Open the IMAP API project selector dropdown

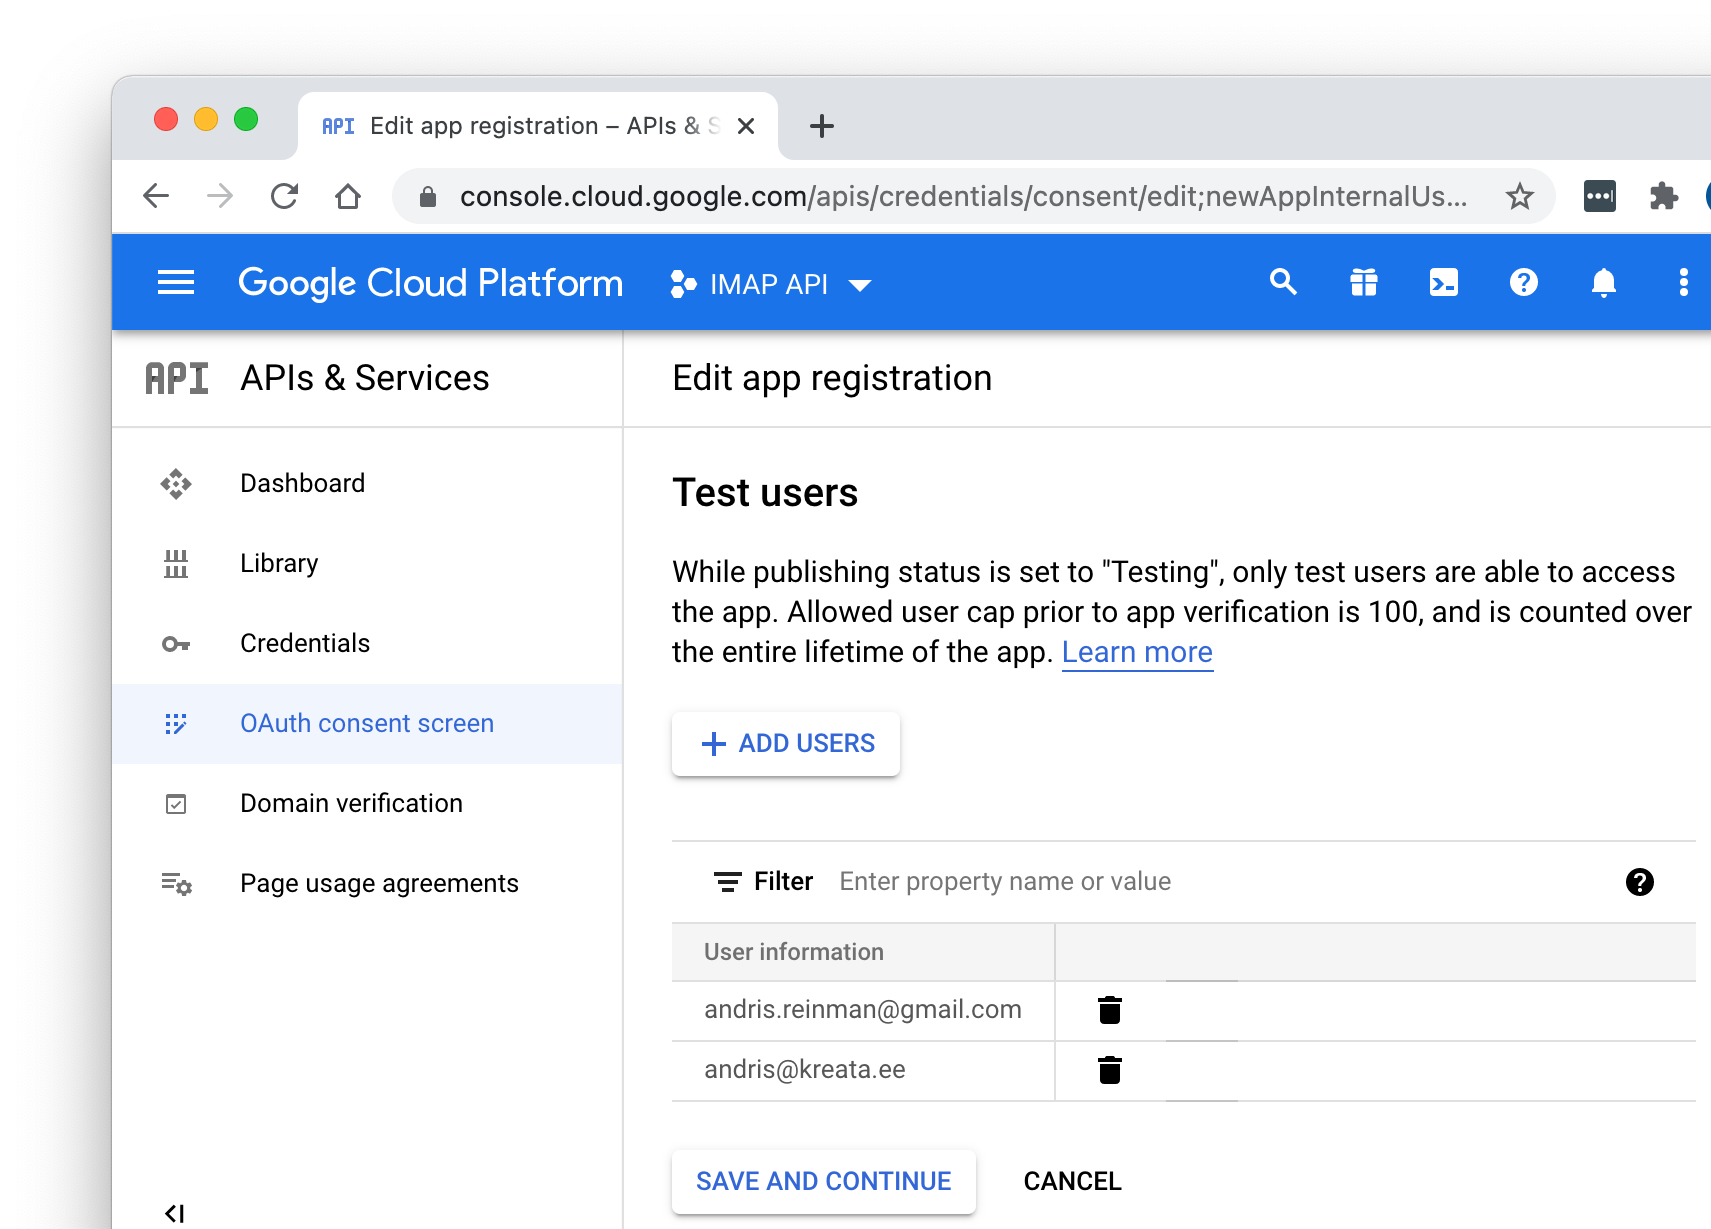point(771,284)
